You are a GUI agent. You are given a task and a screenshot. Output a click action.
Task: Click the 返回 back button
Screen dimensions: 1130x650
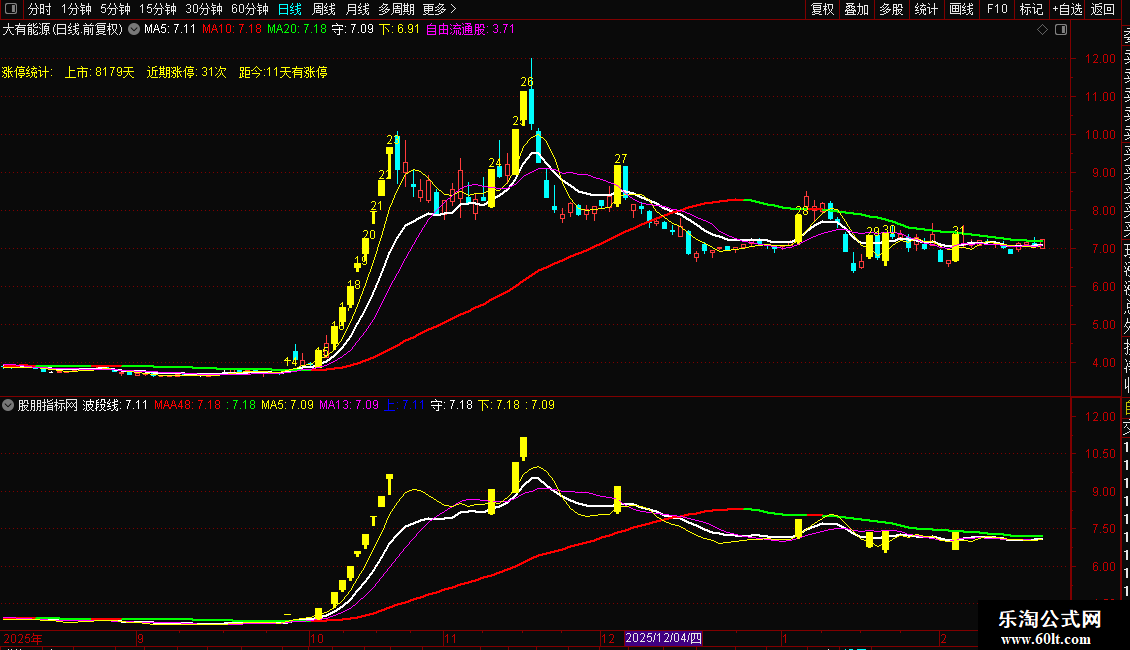[x=1103, y=9]
